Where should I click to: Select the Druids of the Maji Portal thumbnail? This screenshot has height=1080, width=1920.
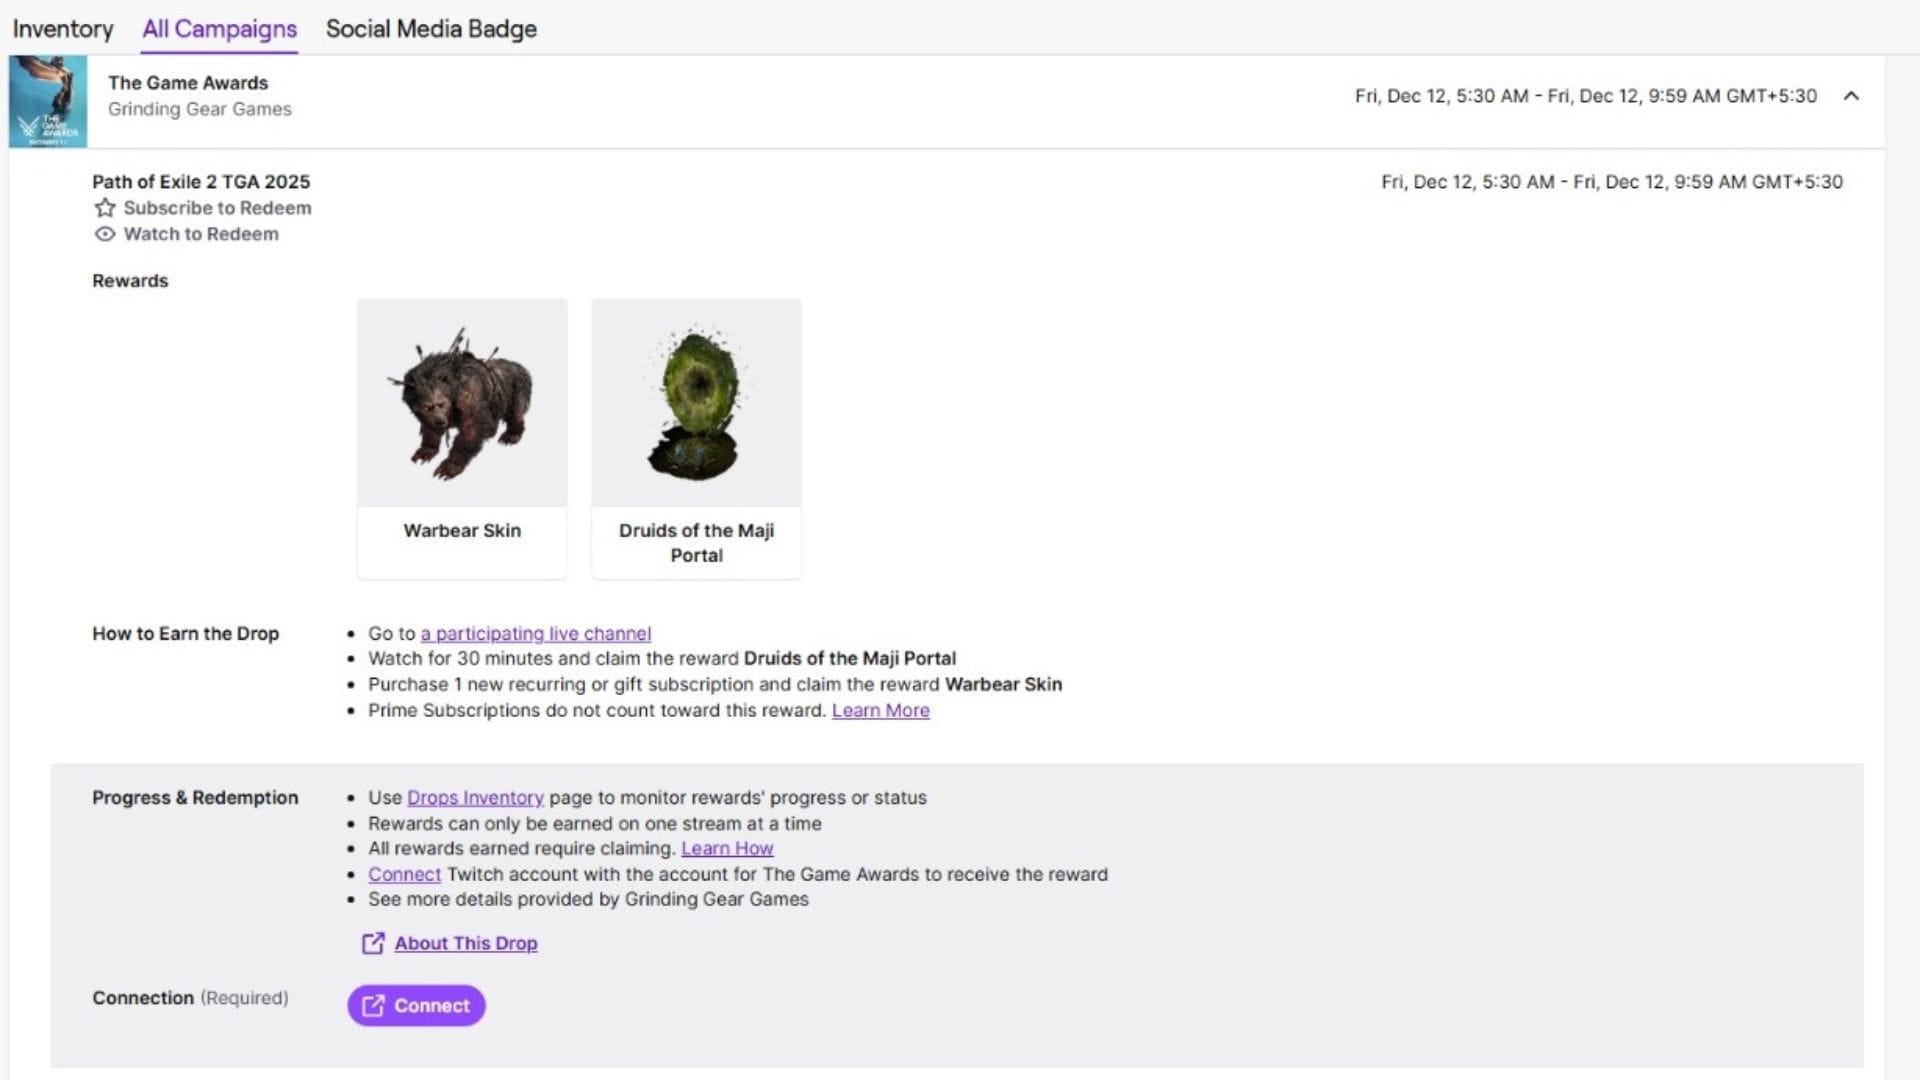coord(696,403)
